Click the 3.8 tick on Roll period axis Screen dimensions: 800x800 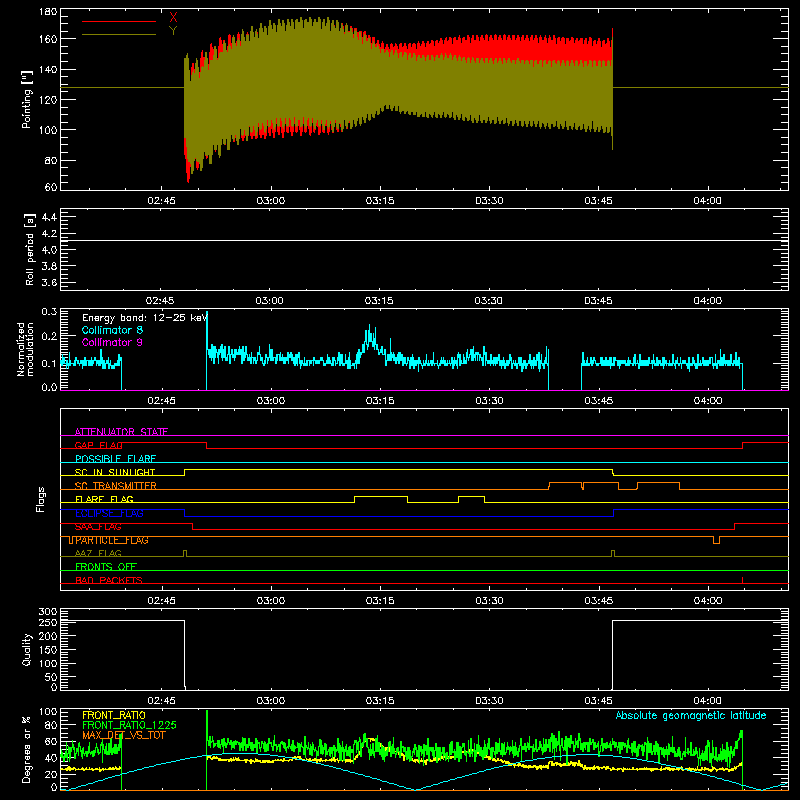tap(49, 266)
